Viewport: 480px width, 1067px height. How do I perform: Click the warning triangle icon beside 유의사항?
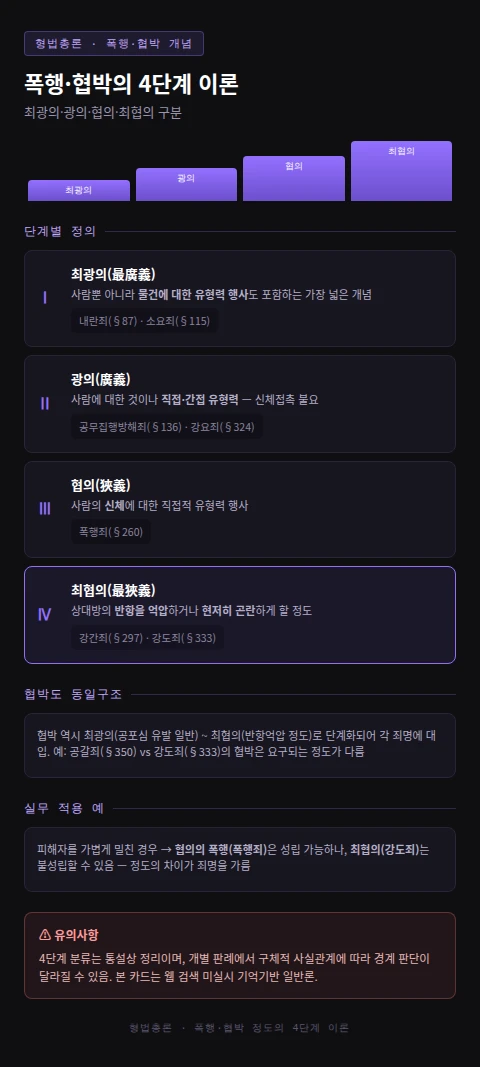[45, 935]
